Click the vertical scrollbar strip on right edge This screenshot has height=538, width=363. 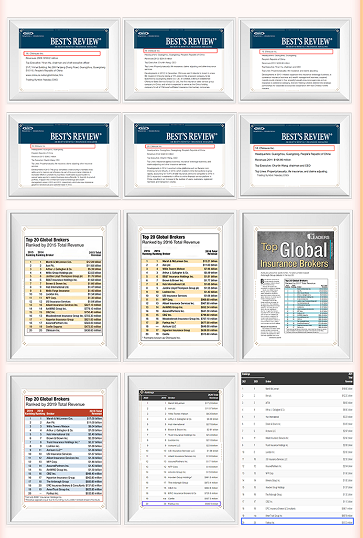[x=360, y=269]
